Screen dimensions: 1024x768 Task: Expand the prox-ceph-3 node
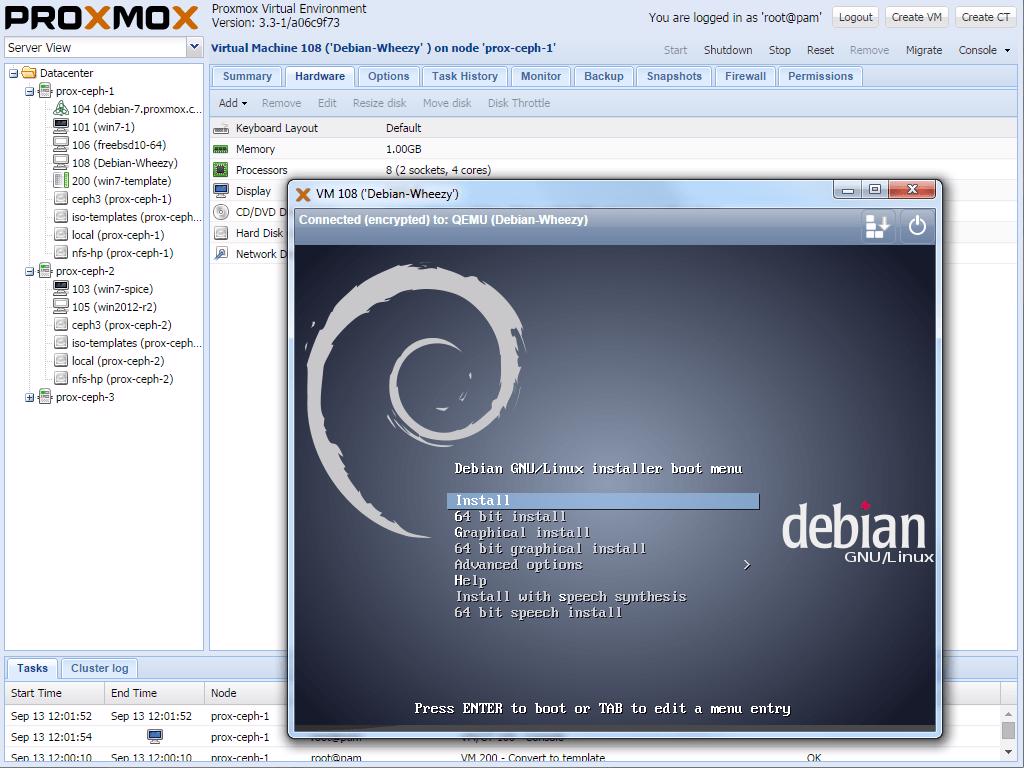(31, 397)
